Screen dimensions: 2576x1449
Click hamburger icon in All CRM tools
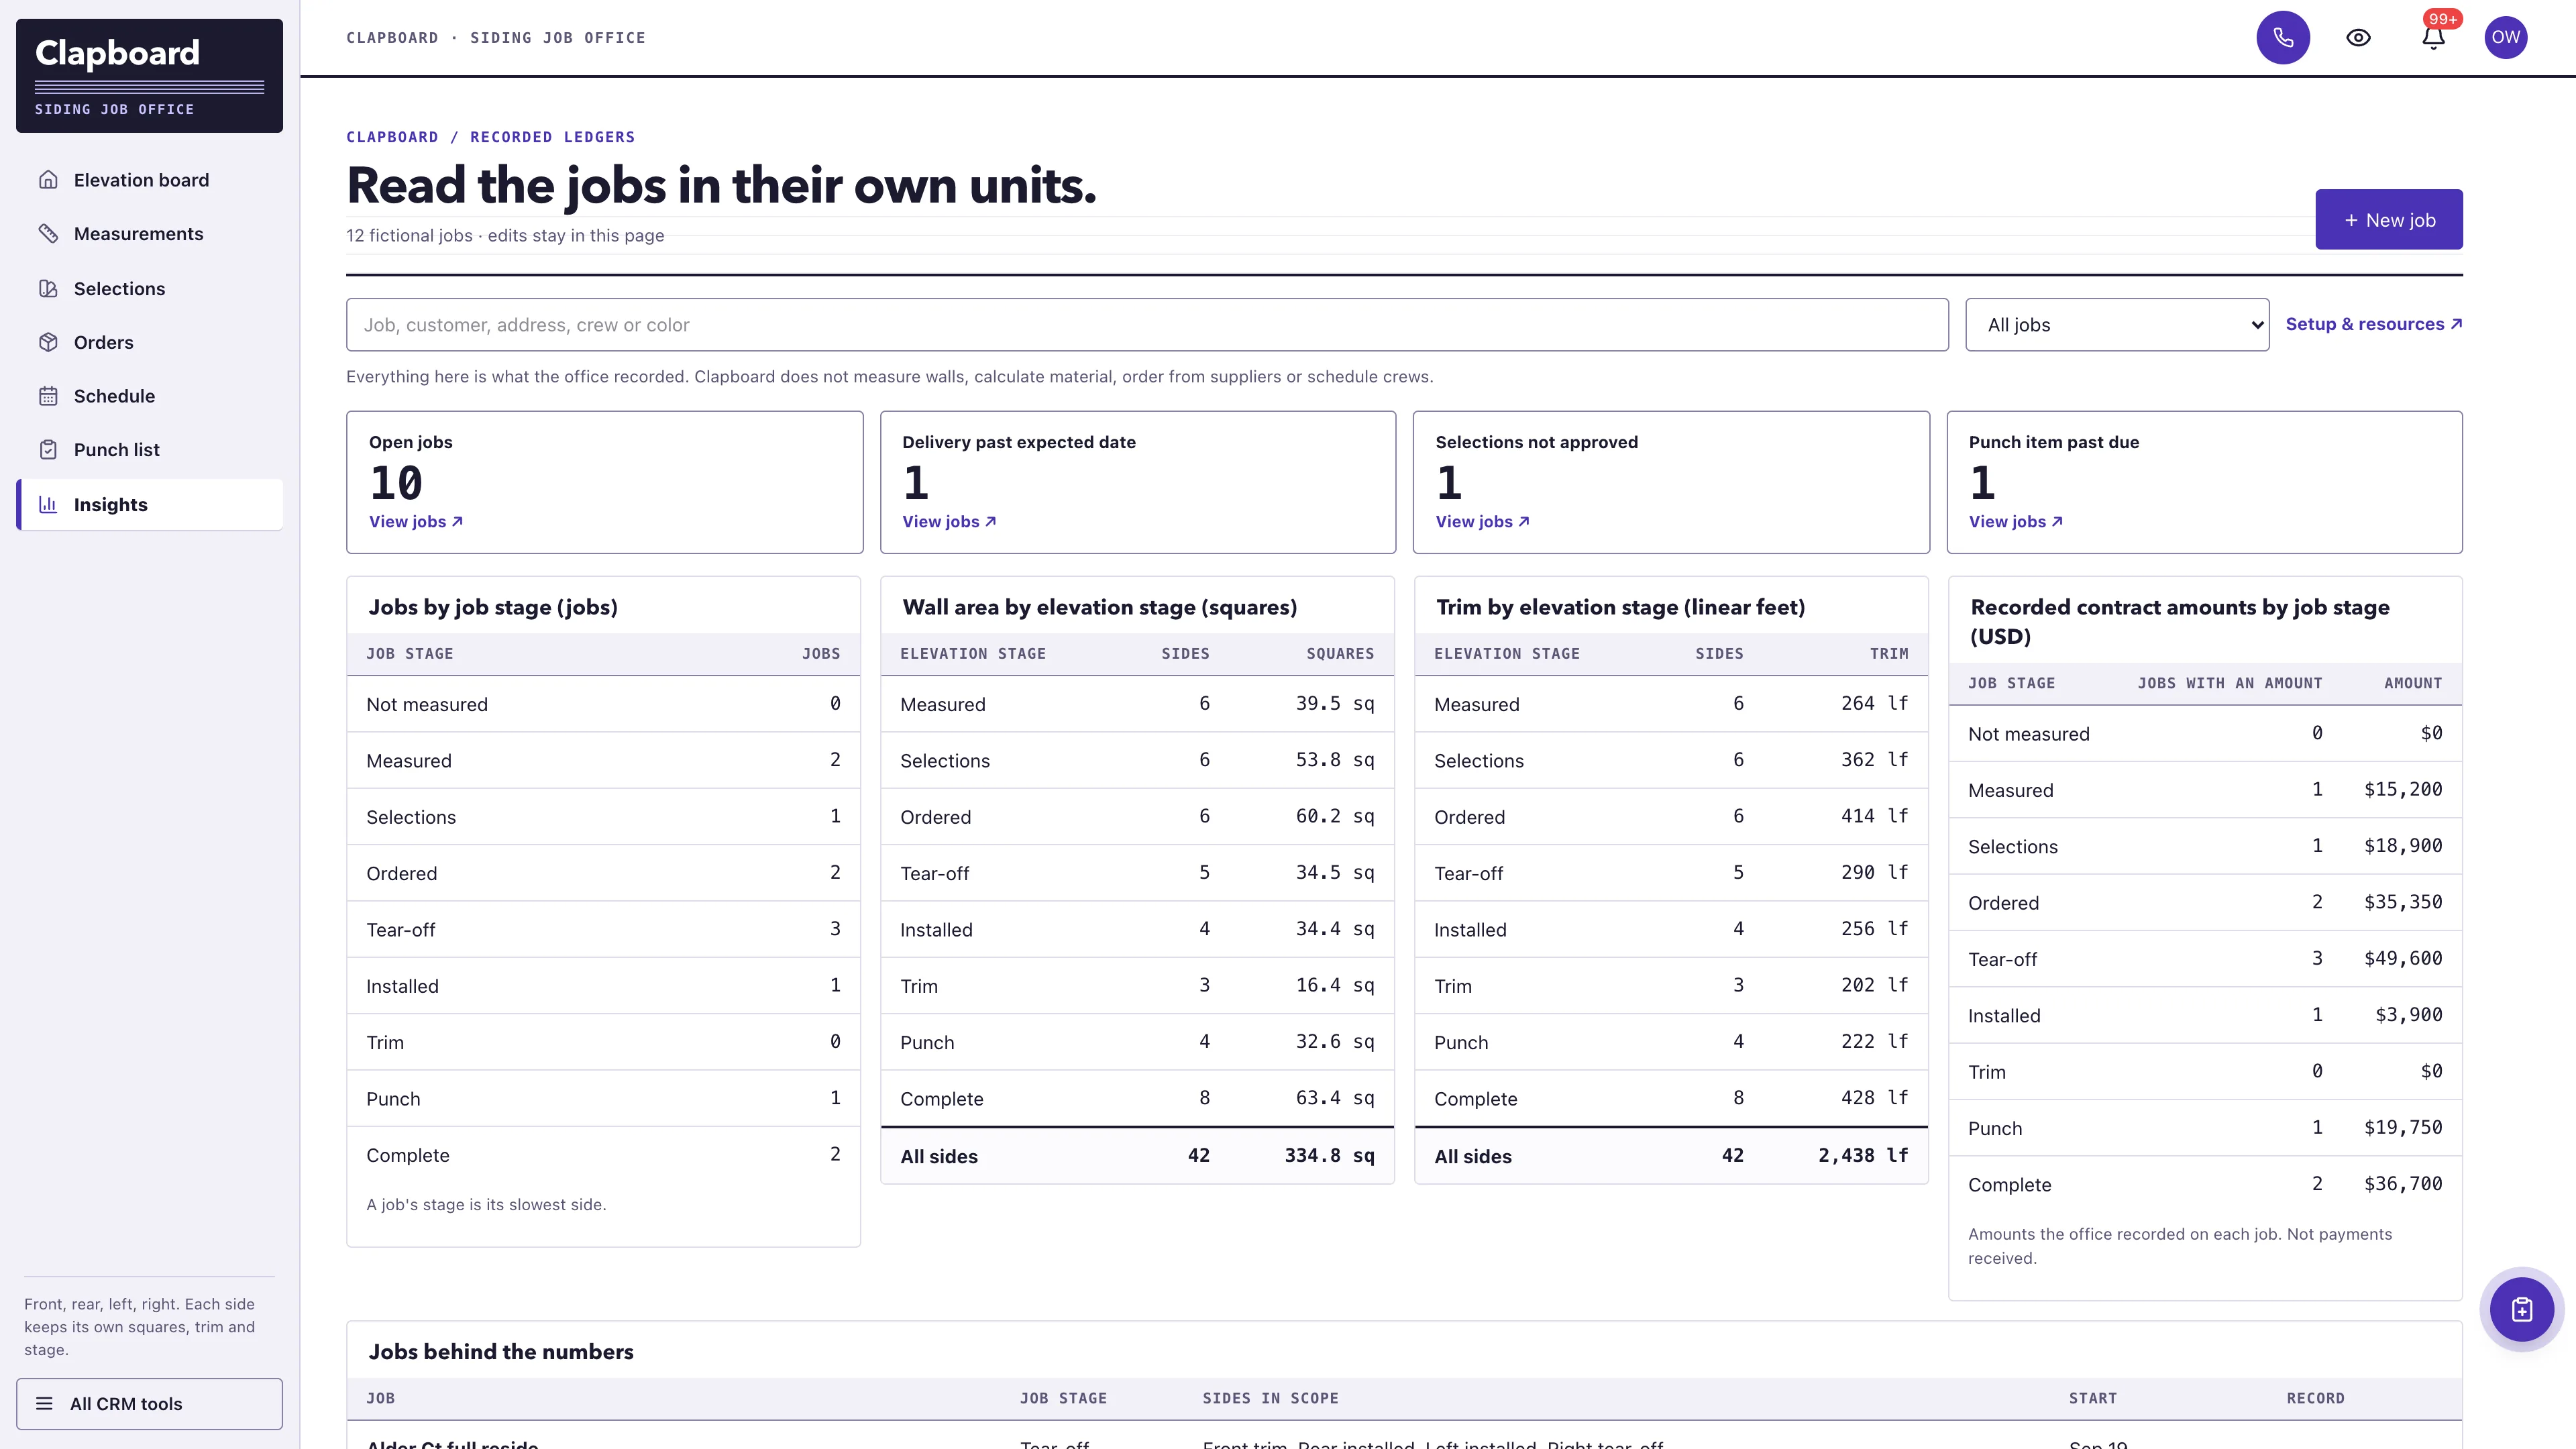(44, 1403)
